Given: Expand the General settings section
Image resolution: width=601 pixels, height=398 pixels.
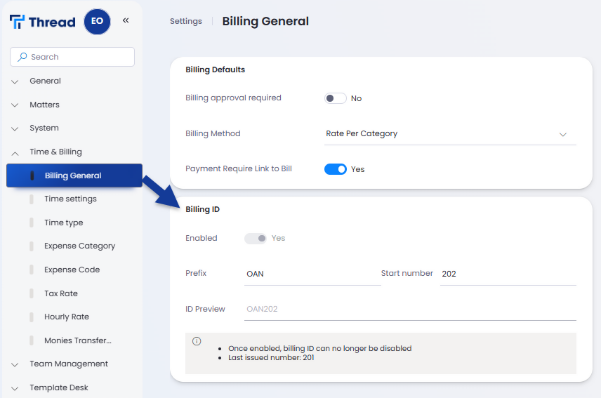Looking at the screenshot, I should point(15,82).
